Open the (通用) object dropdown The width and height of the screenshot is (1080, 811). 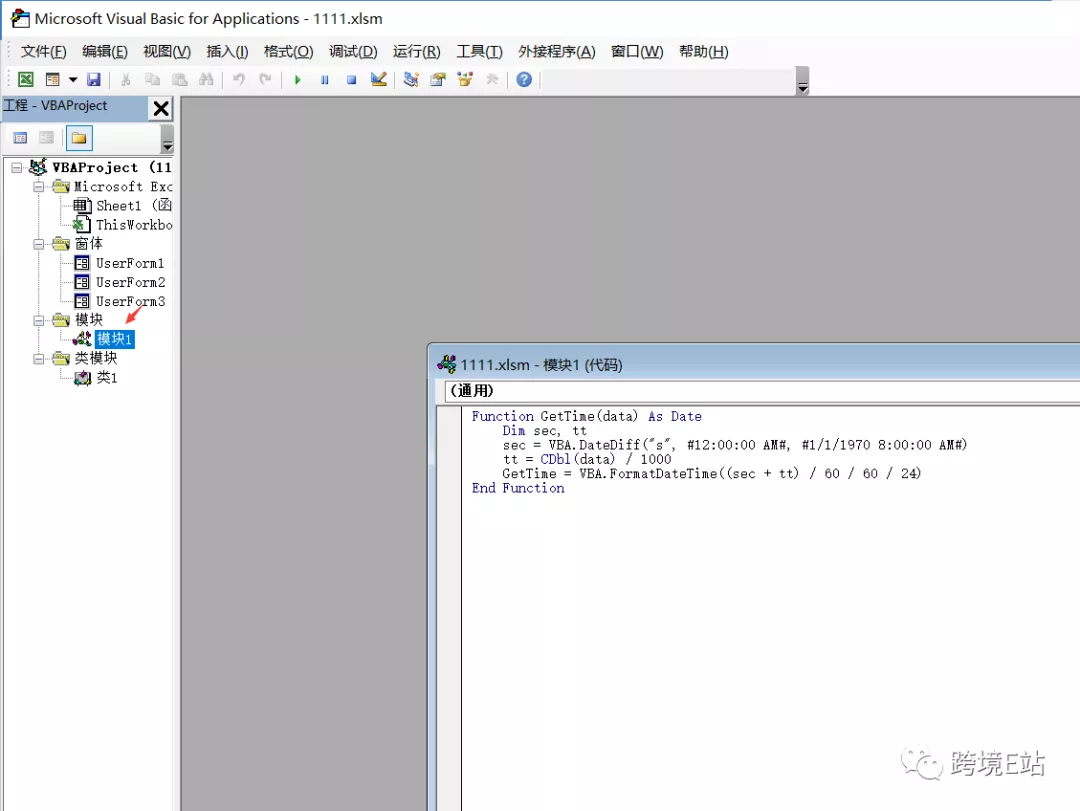tap(762, 391)
